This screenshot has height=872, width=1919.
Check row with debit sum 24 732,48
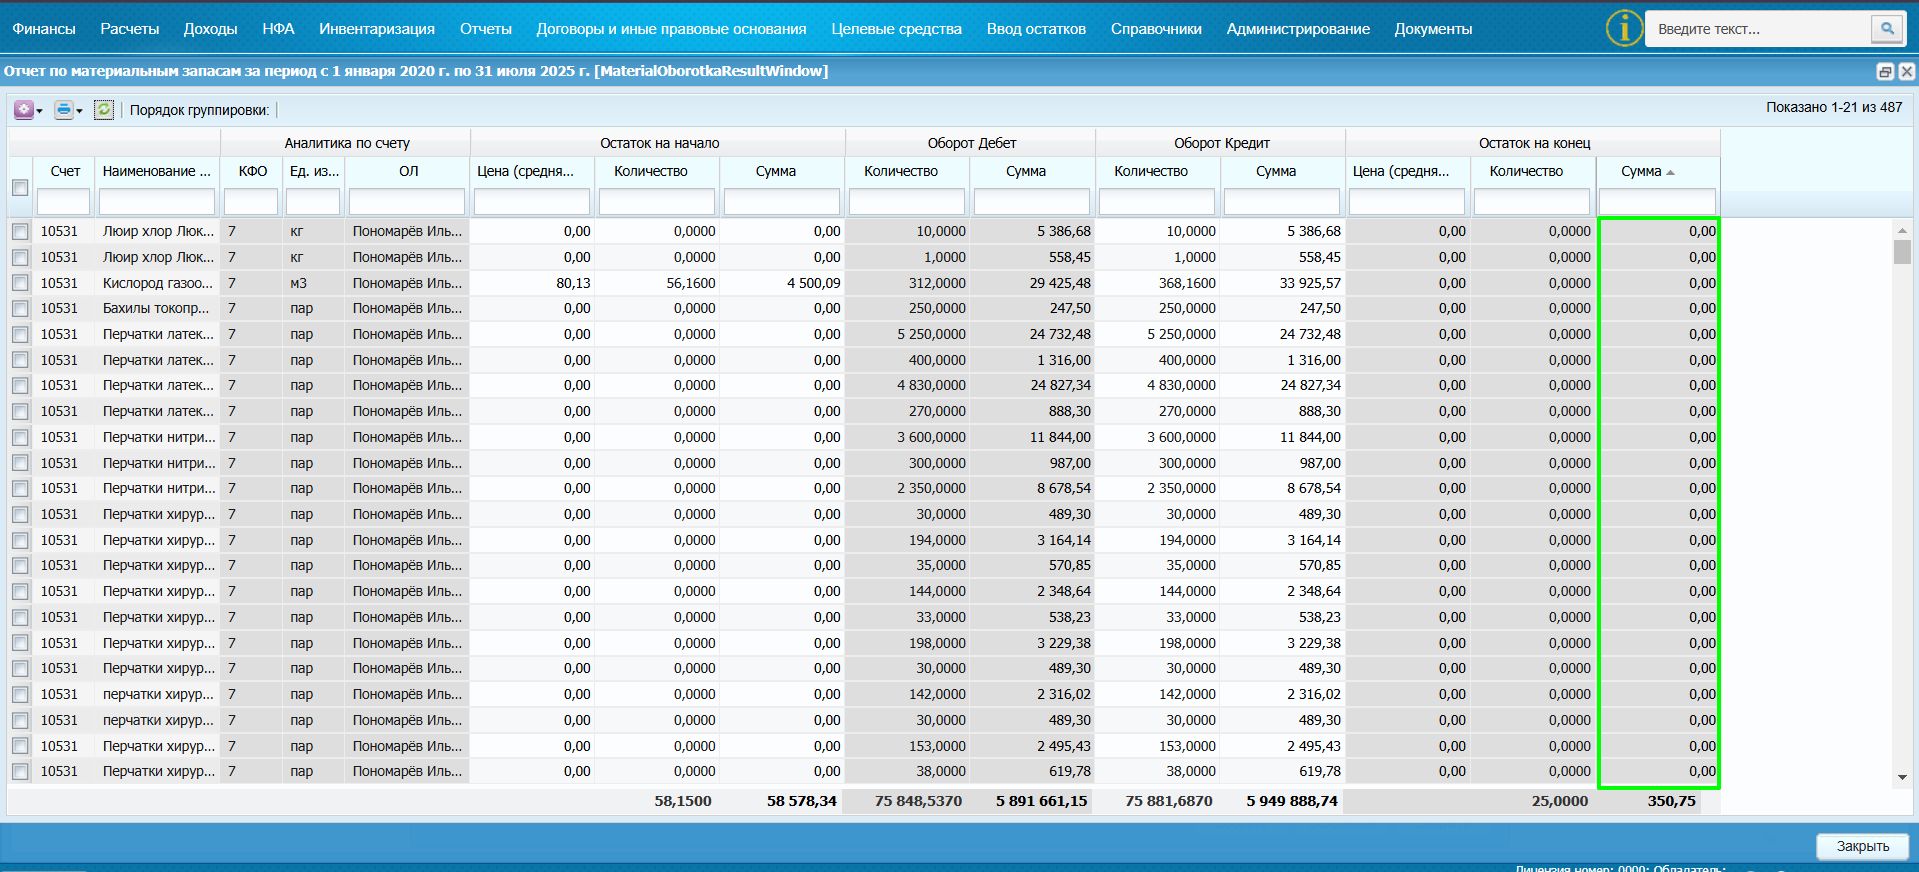click(20, 334)
